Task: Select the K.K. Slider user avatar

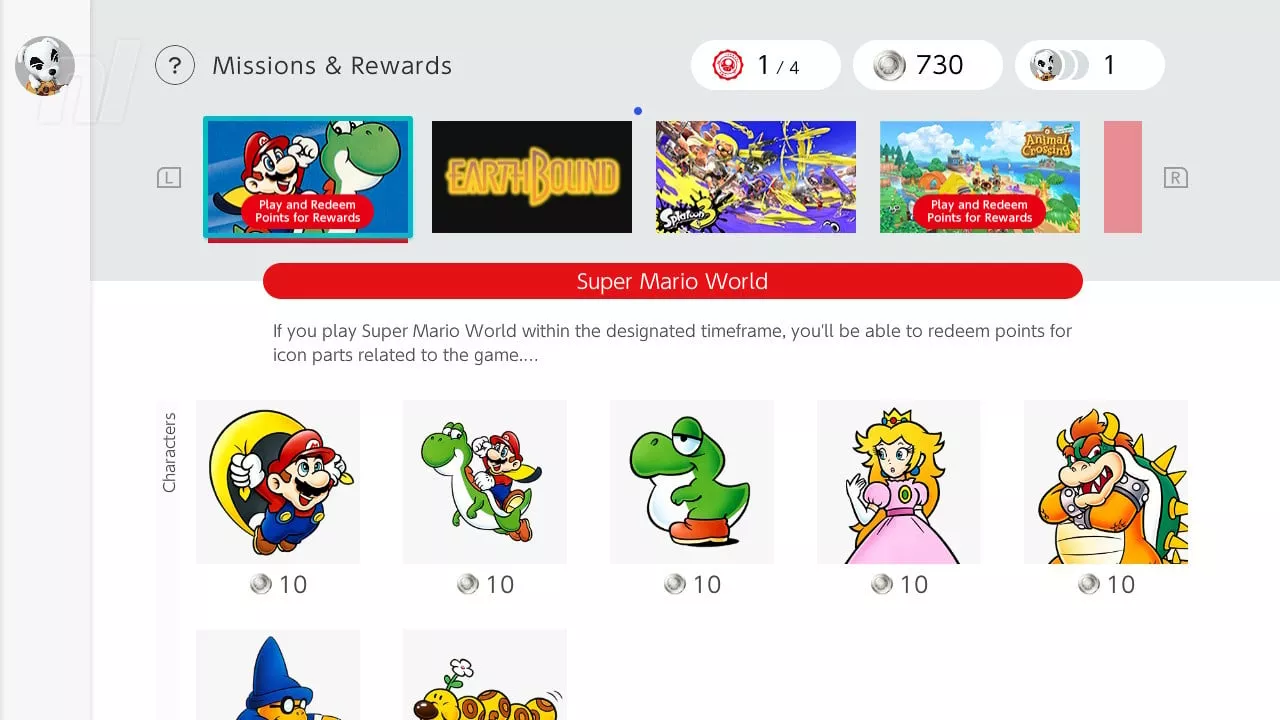Action: (x=45, y=66)
